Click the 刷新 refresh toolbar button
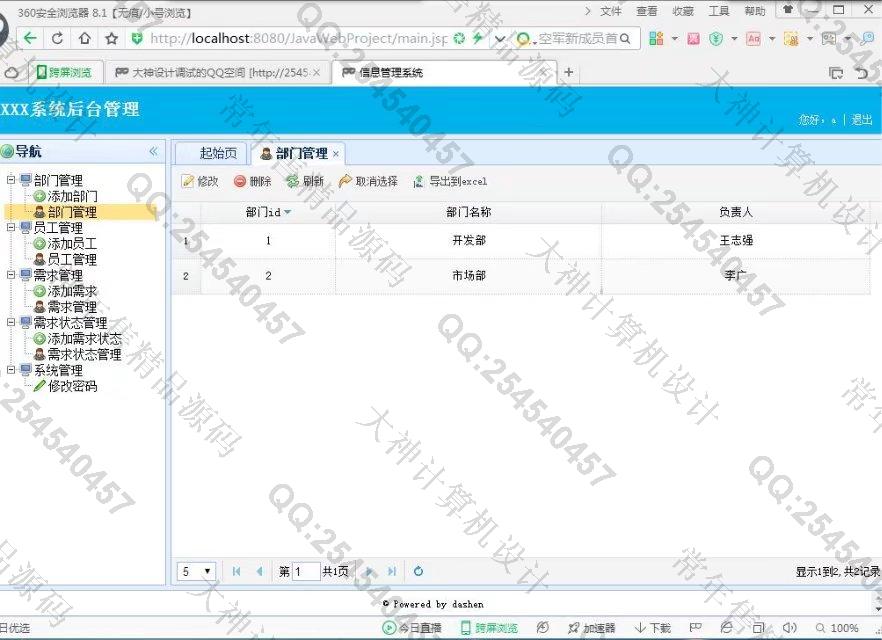This screenshot has width=882, height=640. [305, 181]
